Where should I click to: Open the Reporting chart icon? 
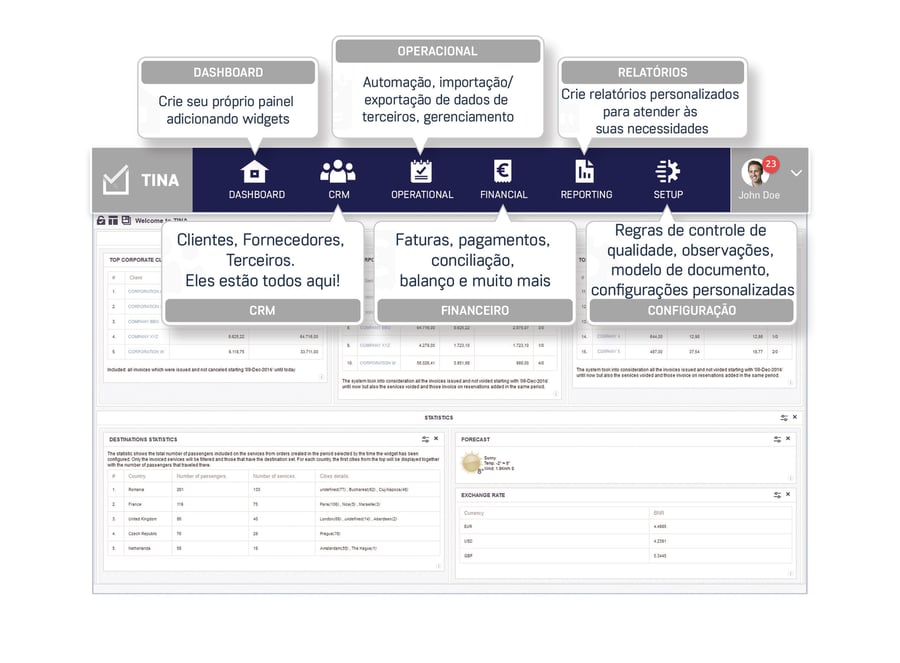pyautogui.click(x=585, y=171)
